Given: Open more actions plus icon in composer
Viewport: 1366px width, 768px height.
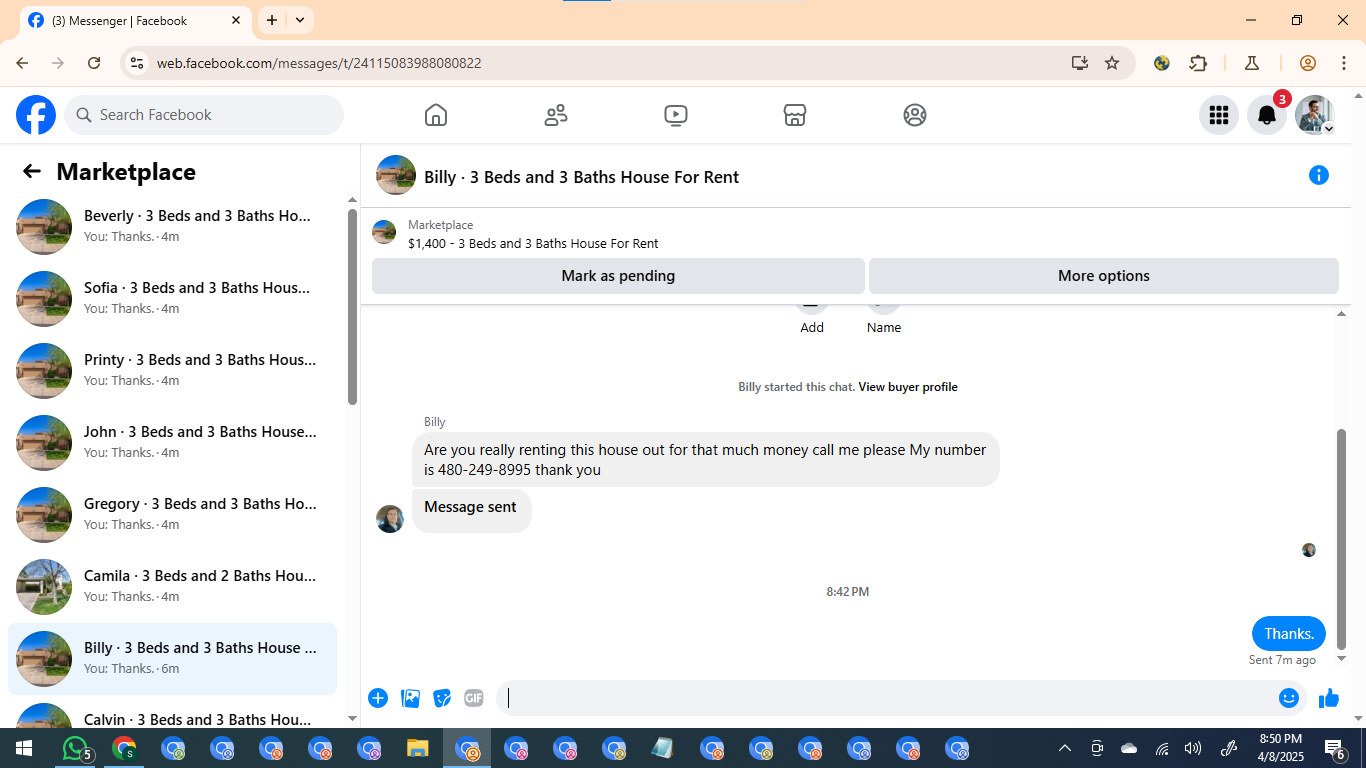Looking at the screenshot, I should [378, 698].
